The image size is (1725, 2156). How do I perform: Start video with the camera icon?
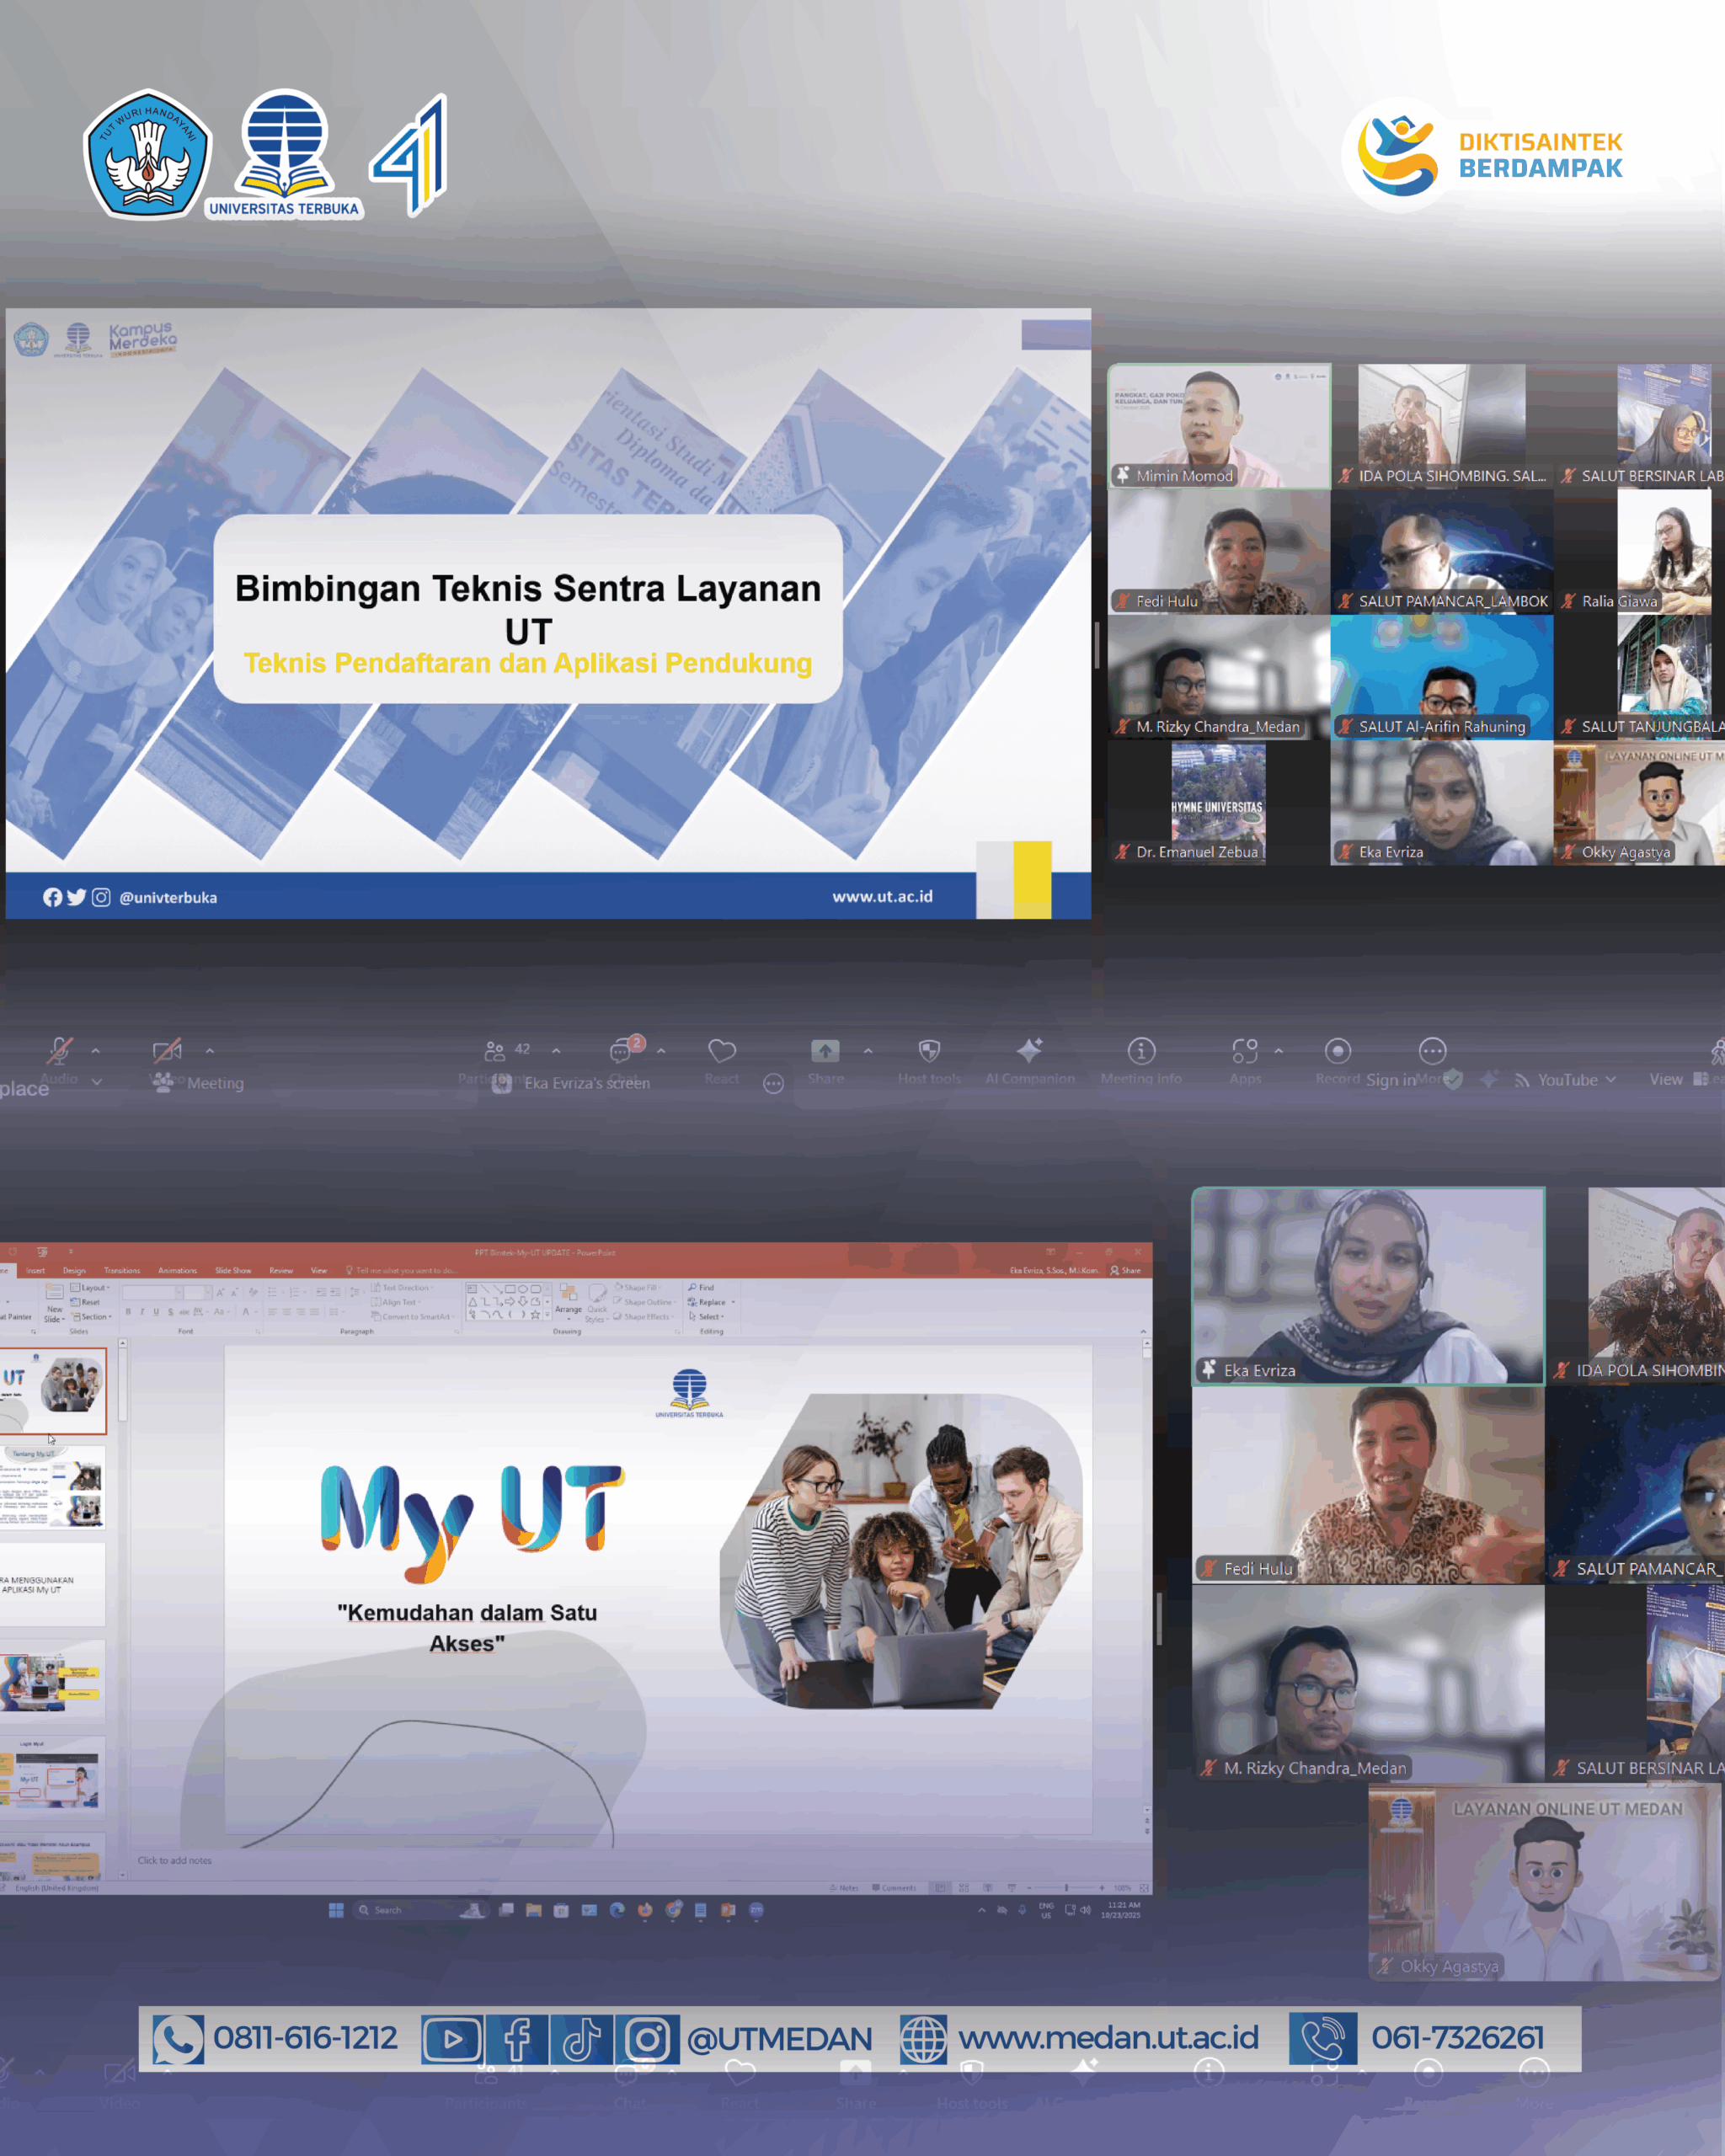pyautogui.click(x=166, y=1051)
